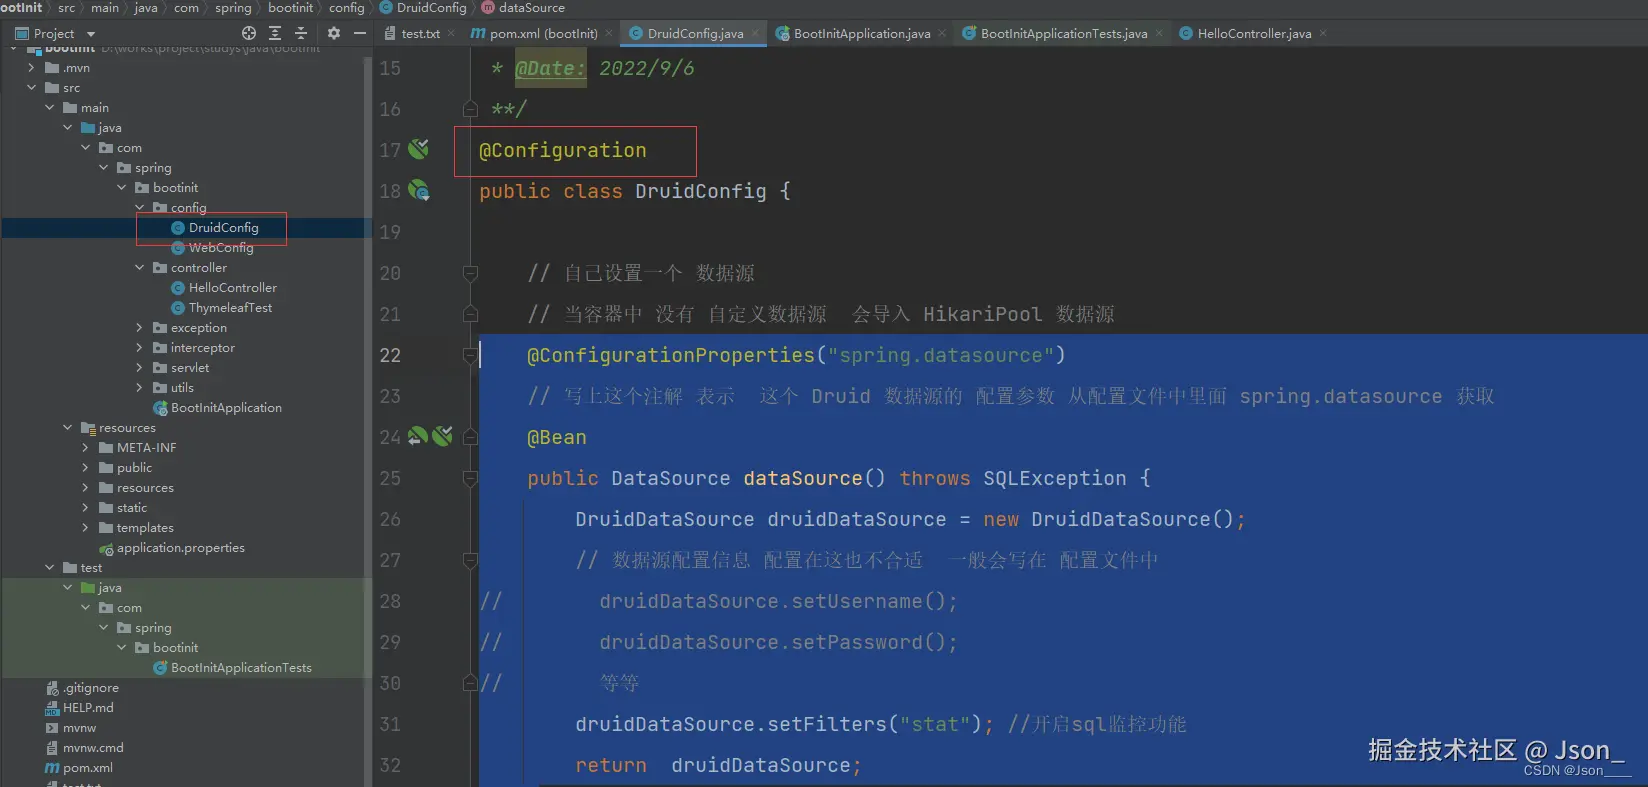Image resolution: width=1648 pixels, height=787 pixels.
Task: Expand the META-INF folder
Action: point(86,448)
